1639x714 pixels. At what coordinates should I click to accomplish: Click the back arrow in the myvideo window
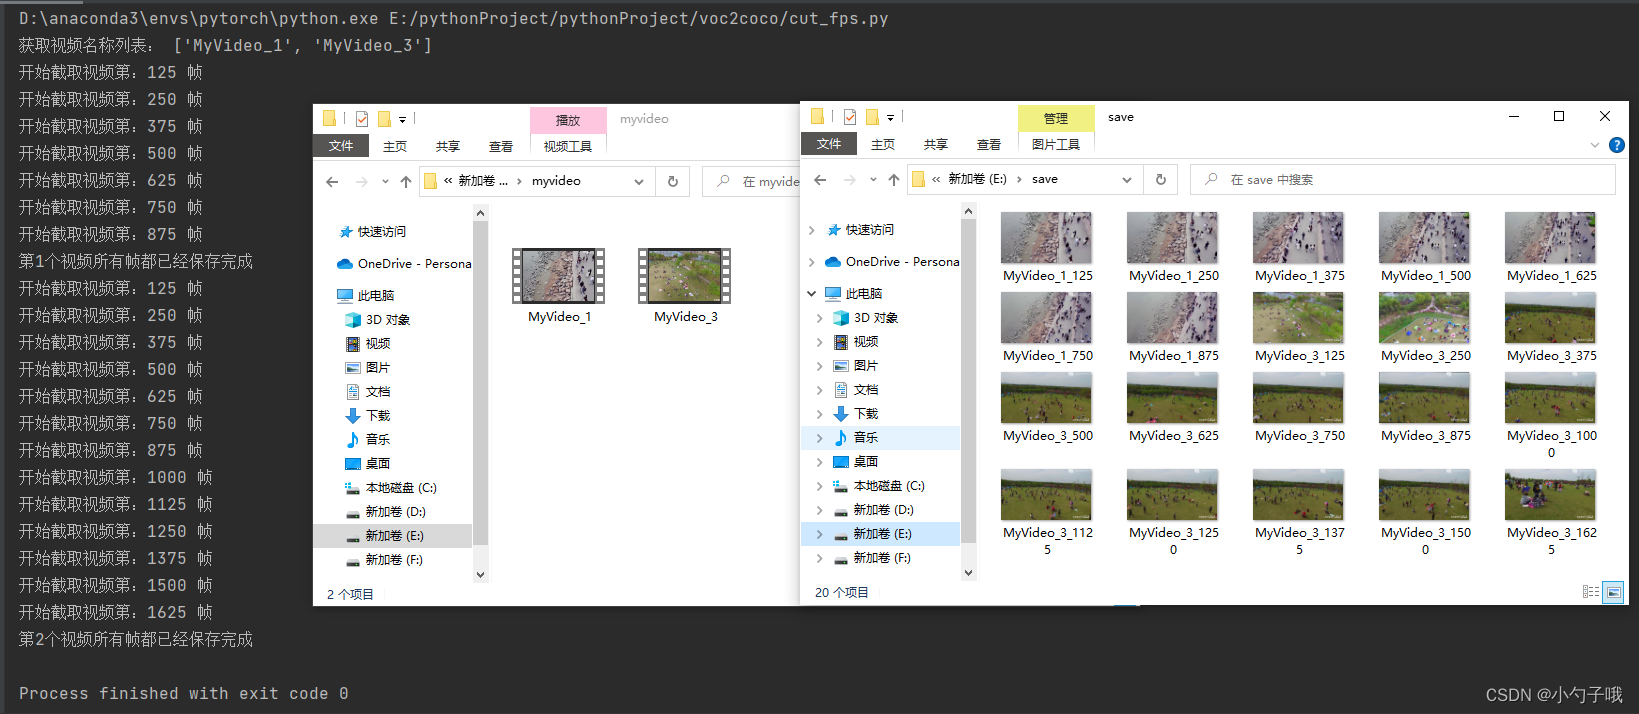[332, 182]
